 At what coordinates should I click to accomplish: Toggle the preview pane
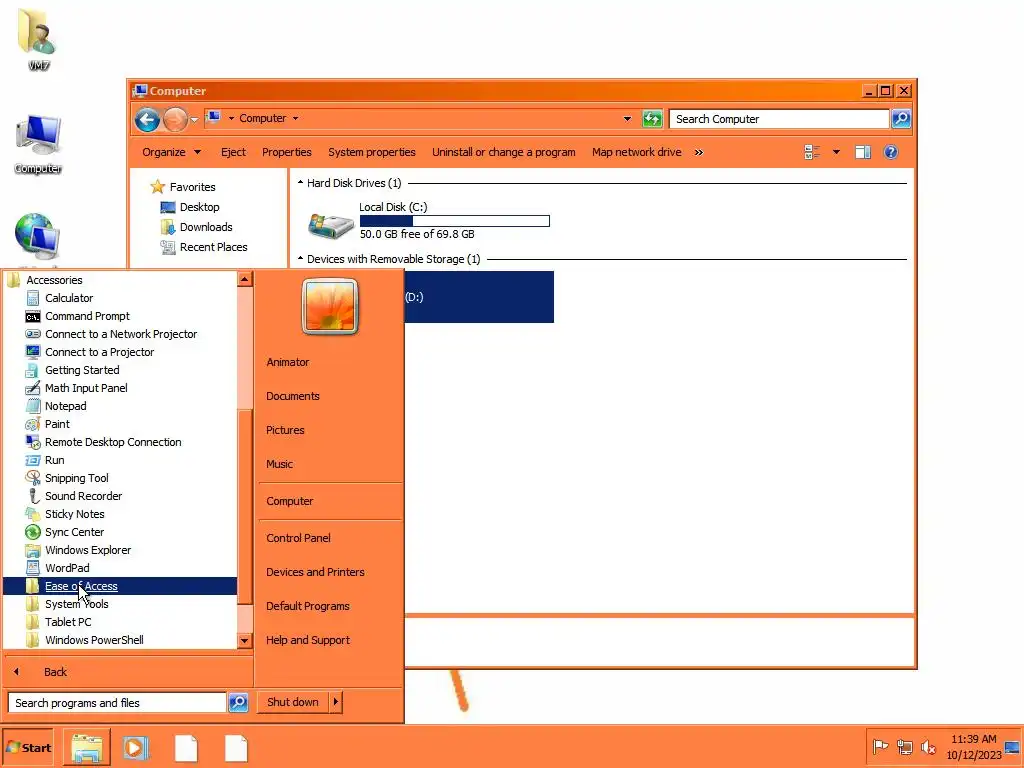[x=863, y=152]
